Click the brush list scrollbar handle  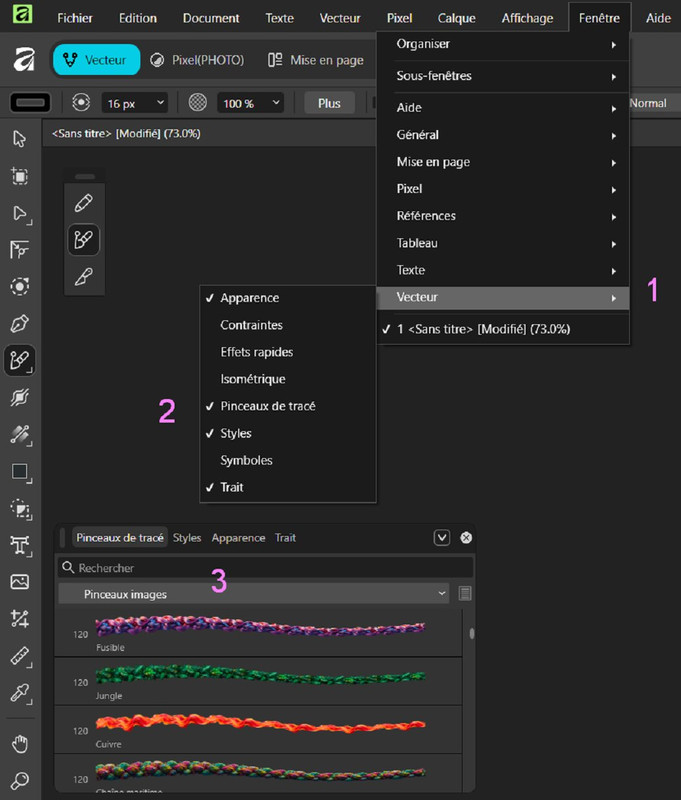(x=472, y=633)
